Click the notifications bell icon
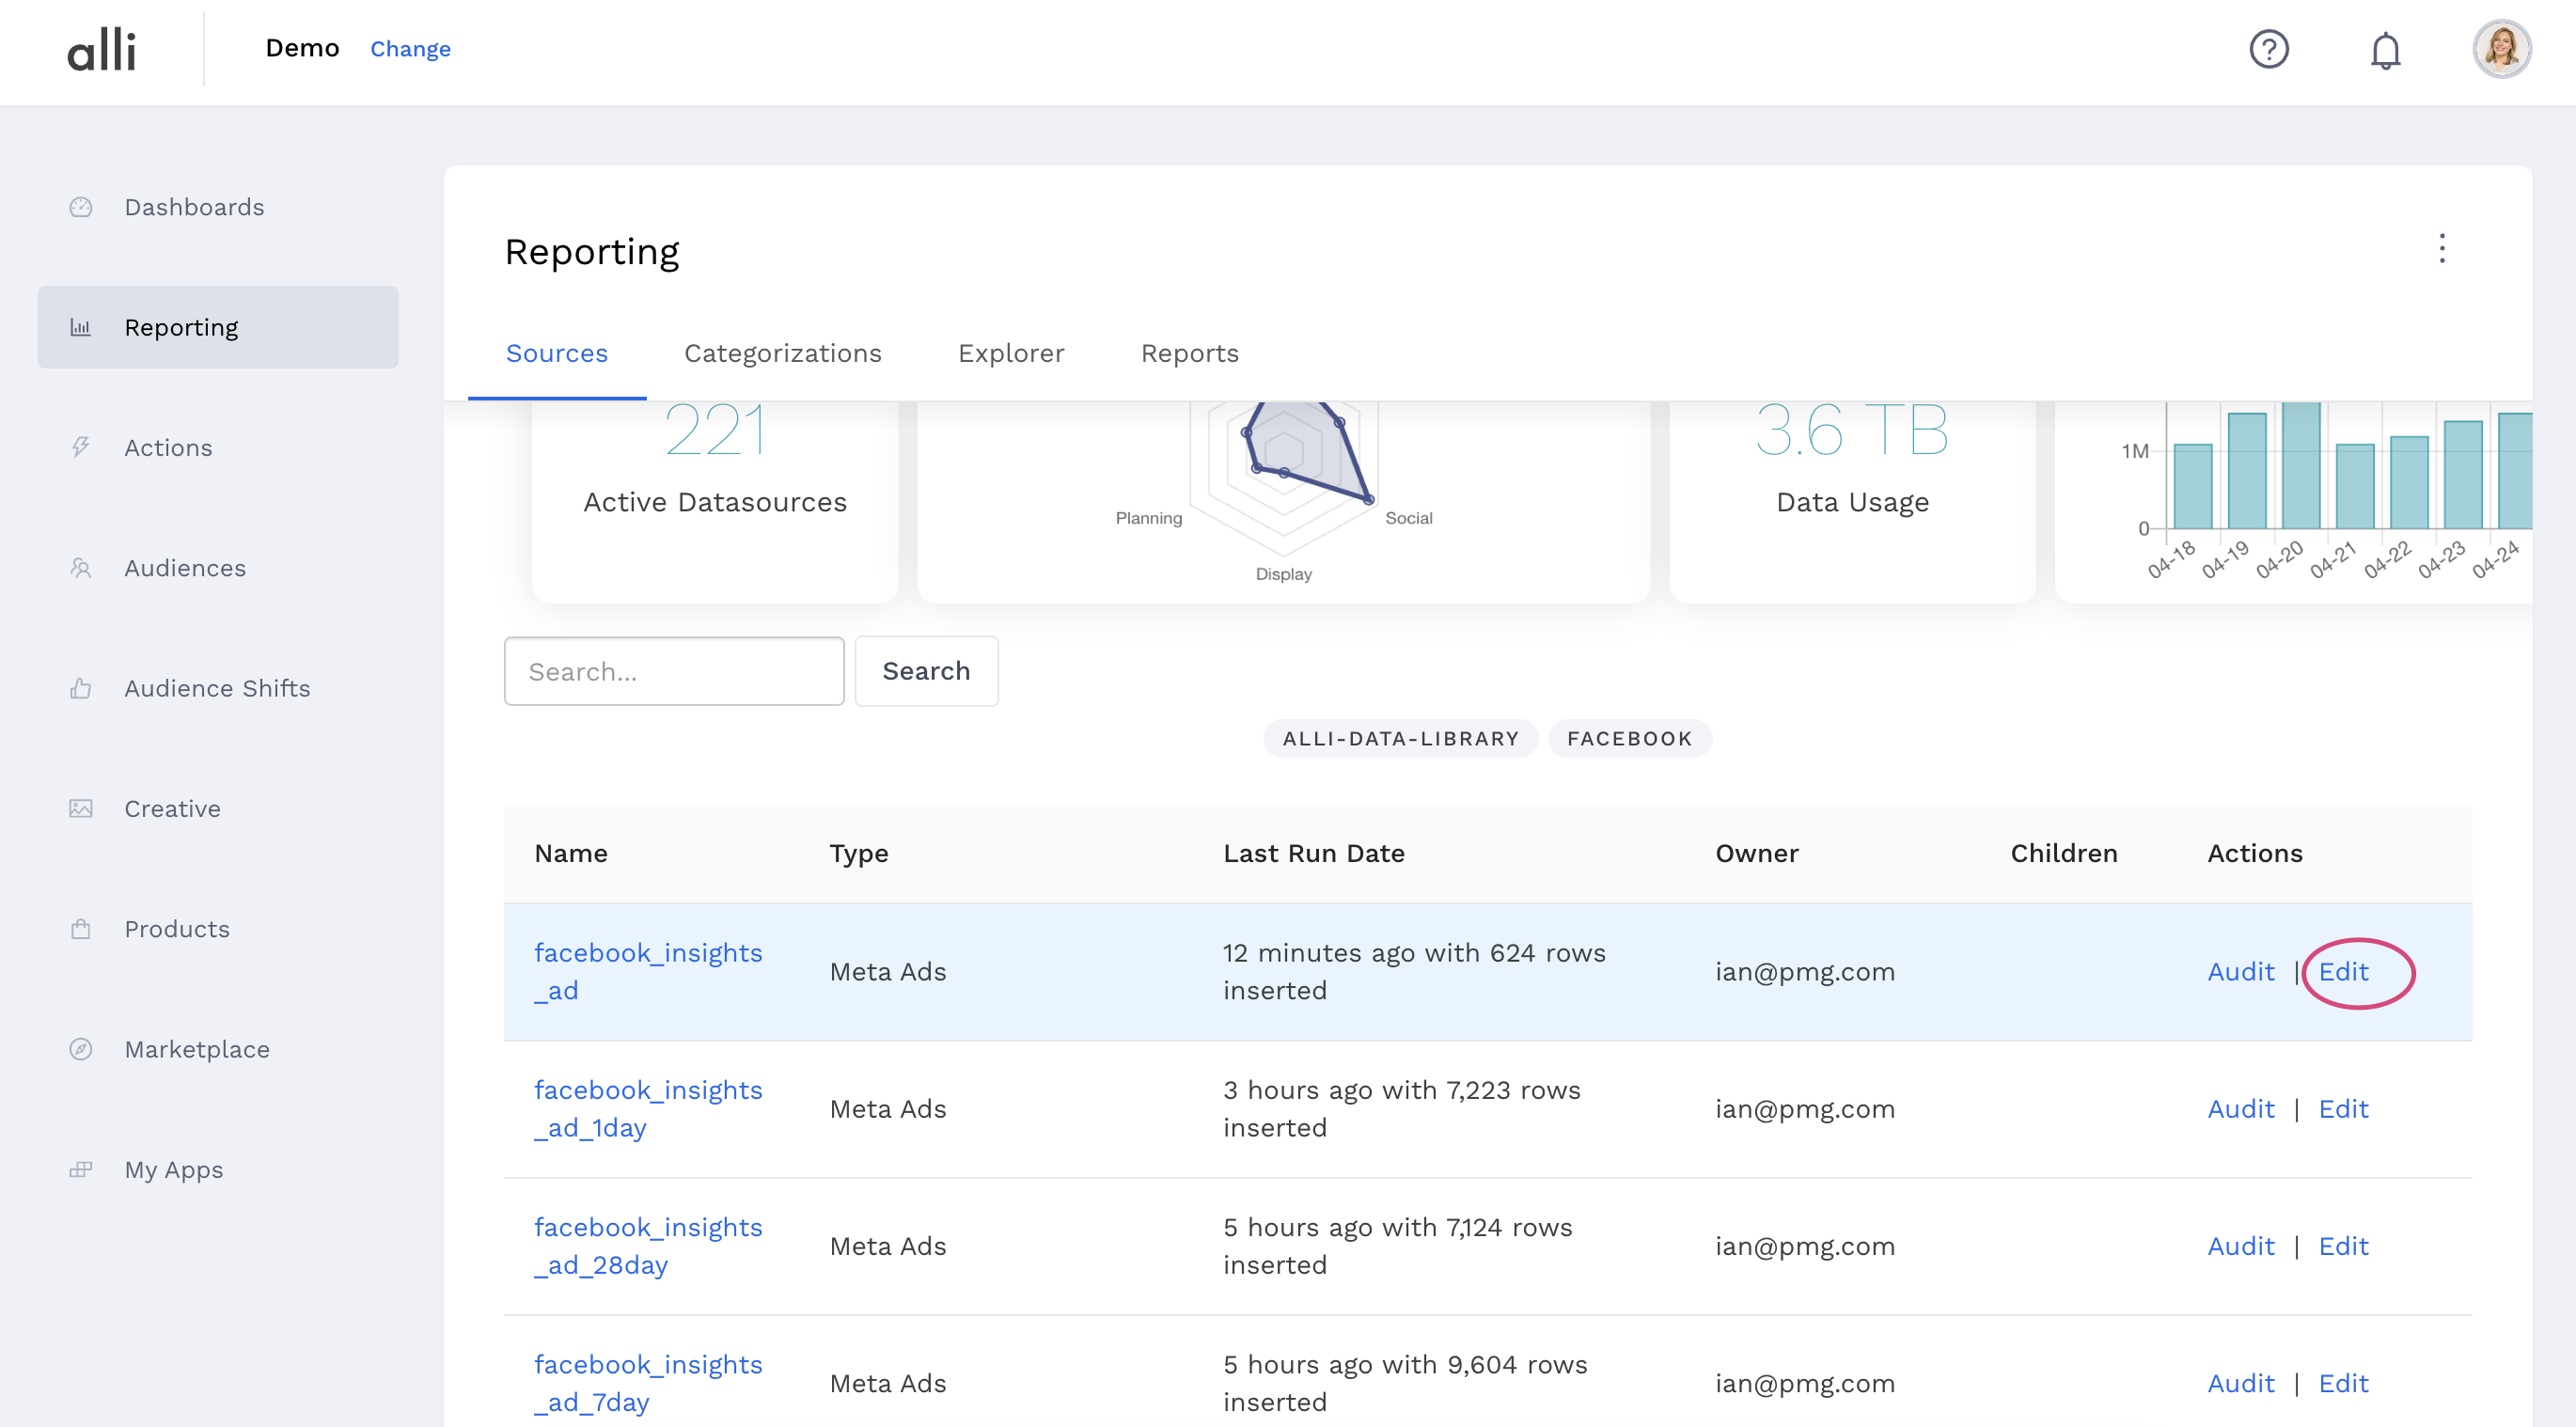This screenshot has height=1427, width=2576. [2385, 50]
